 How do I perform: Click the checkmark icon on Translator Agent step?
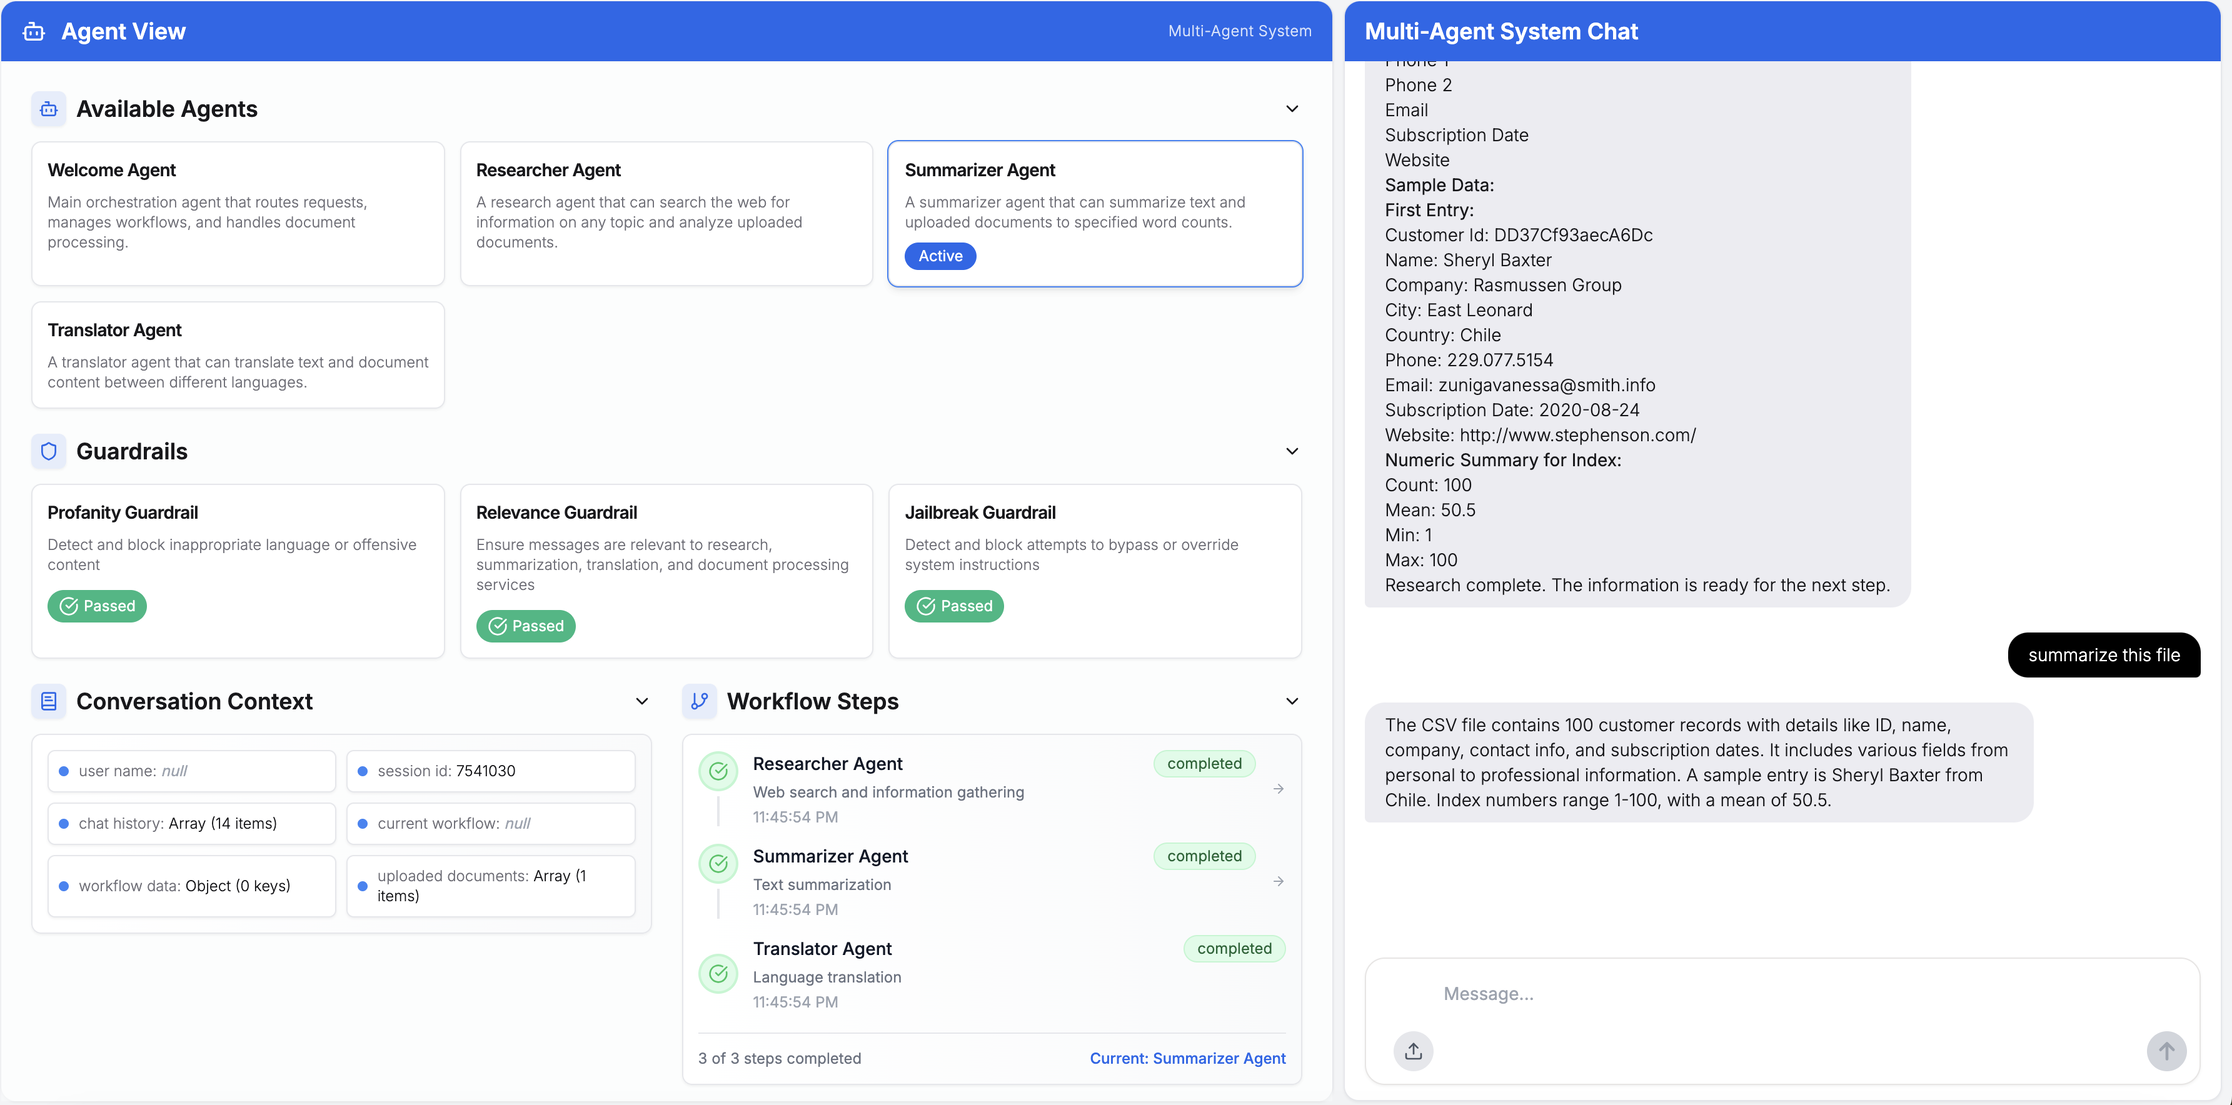[718, 973]
